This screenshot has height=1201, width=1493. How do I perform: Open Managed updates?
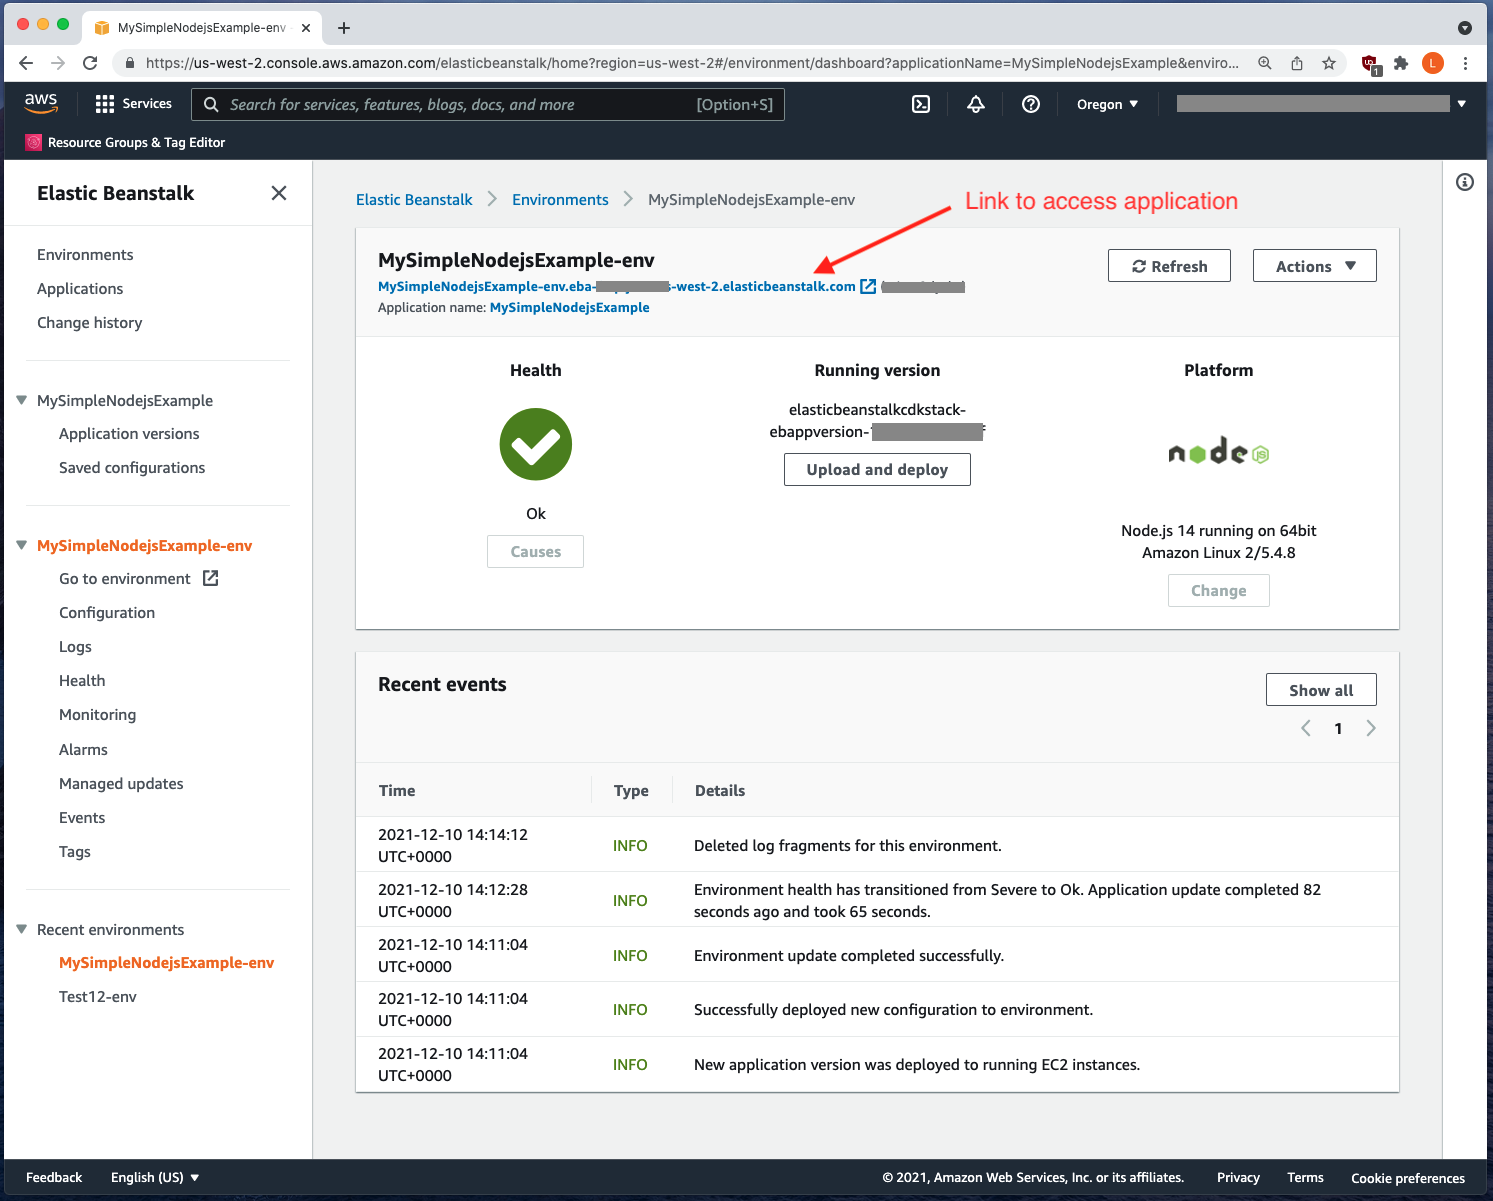click(x=121, y=784)
